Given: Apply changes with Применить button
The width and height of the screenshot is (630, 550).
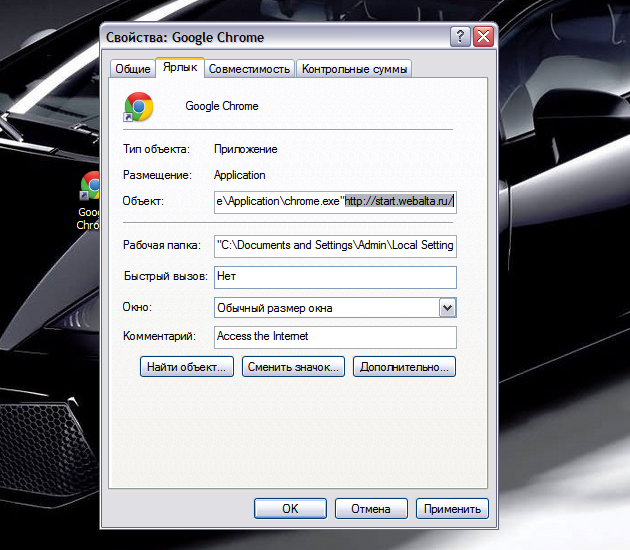Looking at the screenshot, I should point(452,509).
